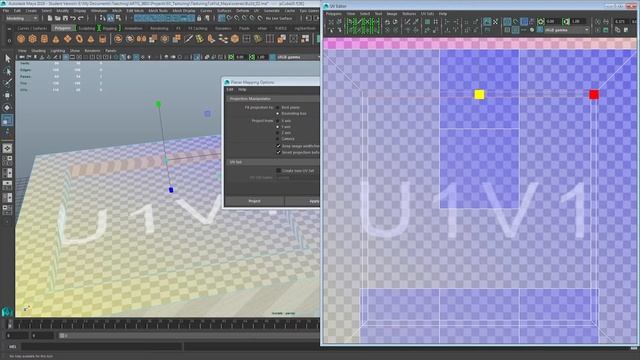Viewport: 640px width, 360px height.
Task: Click the MEL command line input
Action: pos(101,347)
